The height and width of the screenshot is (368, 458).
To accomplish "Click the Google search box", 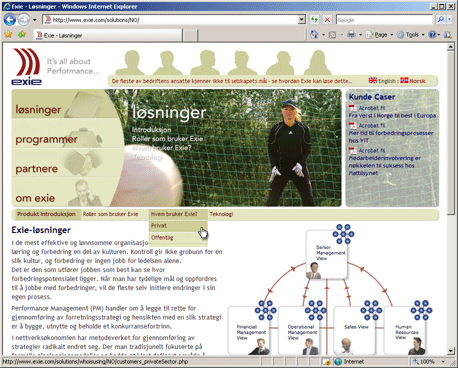I will [384, 20].
